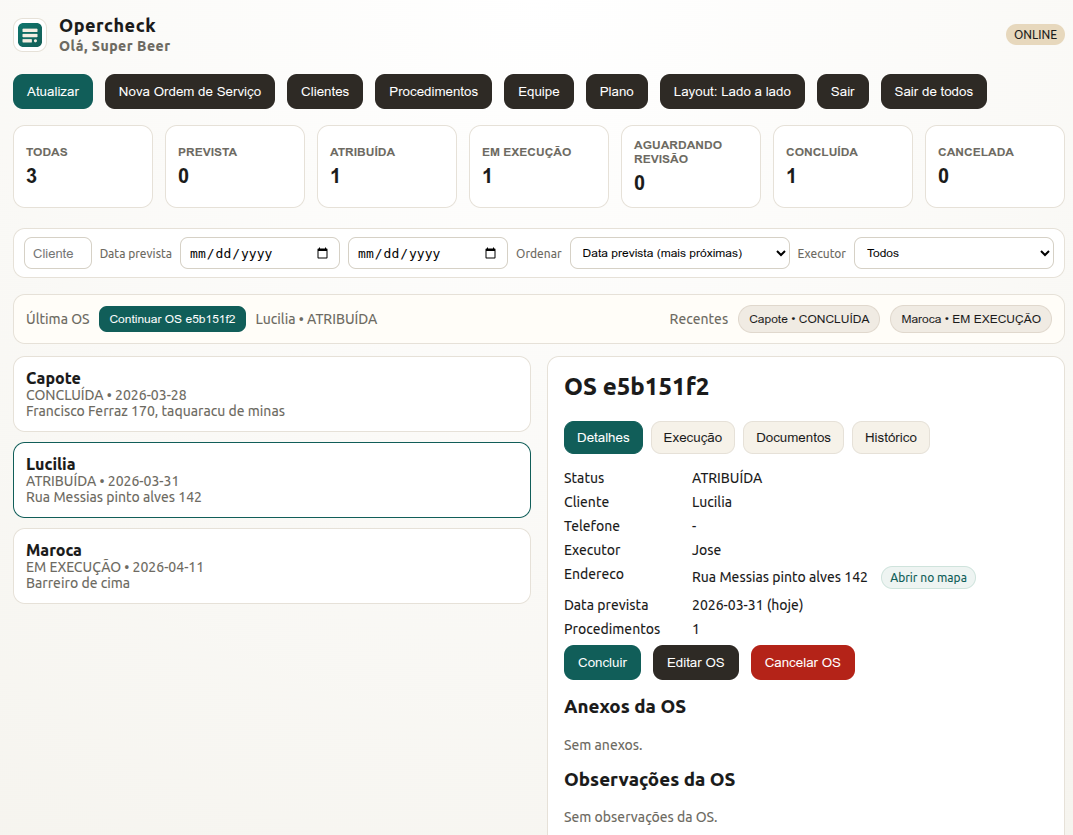Cancel the order using Cancelar OS

[802, 662]
